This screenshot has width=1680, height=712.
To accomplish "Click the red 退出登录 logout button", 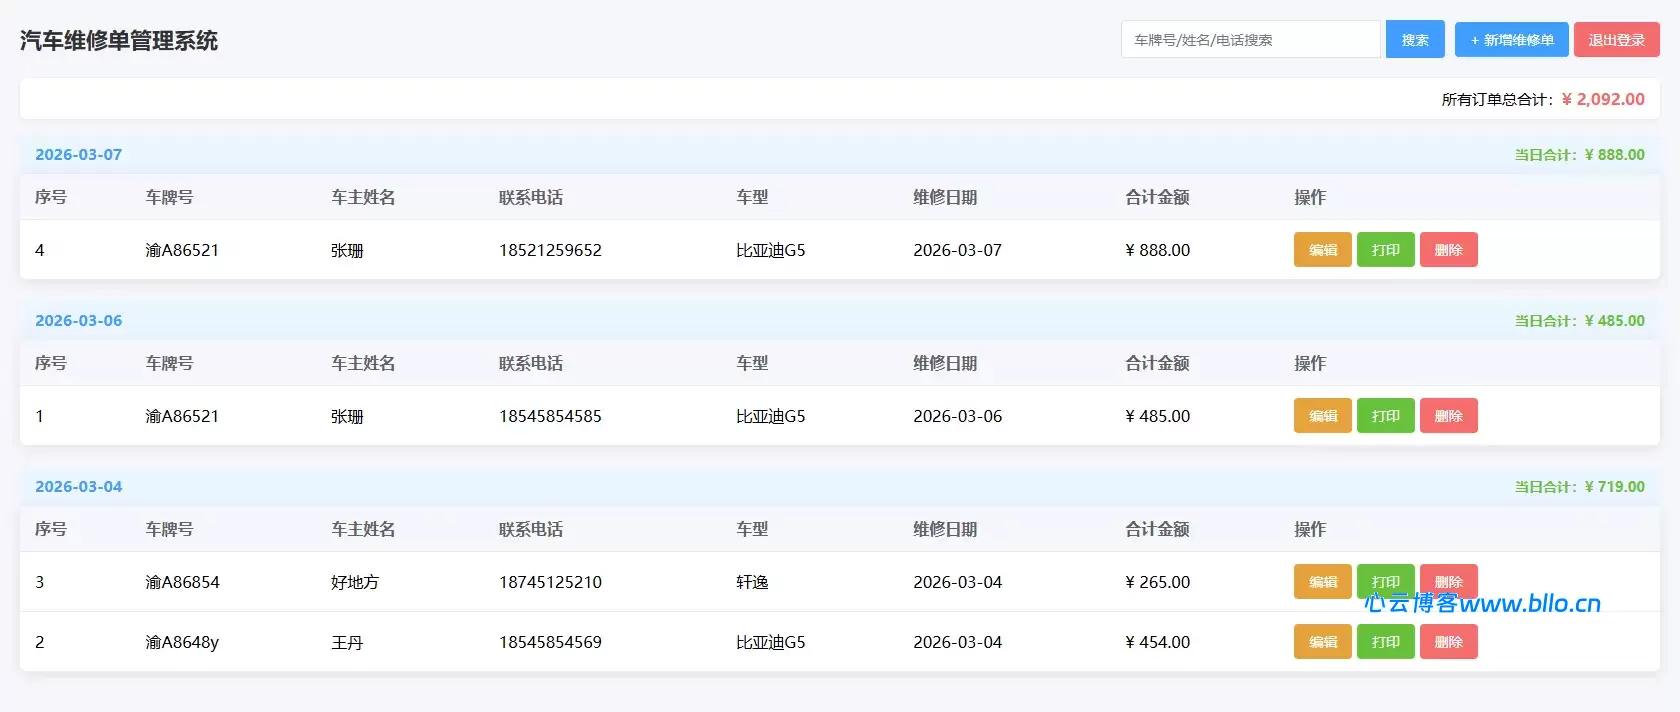I will click(x=1616, y=40).
